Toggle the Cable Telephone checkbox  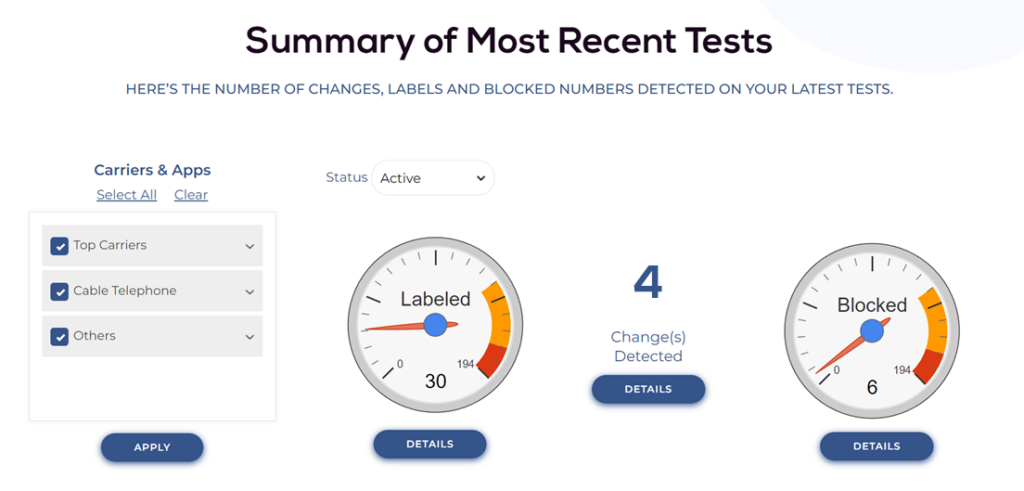(59, 292)
